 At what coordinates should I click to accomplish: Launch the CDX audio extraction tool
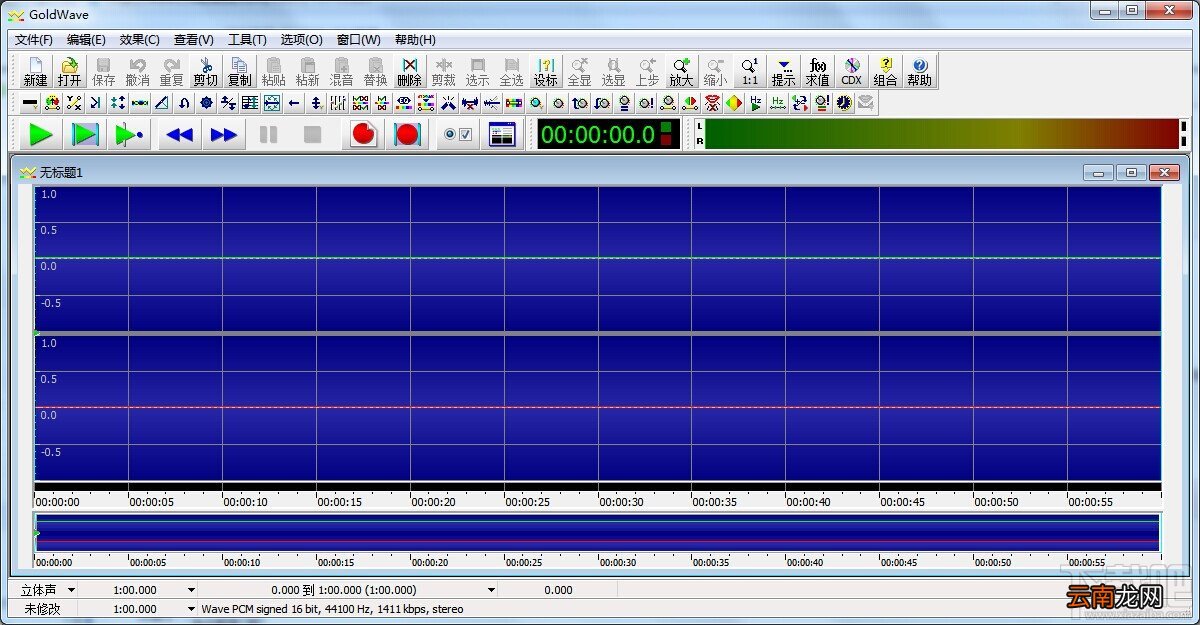coord(851,71)
